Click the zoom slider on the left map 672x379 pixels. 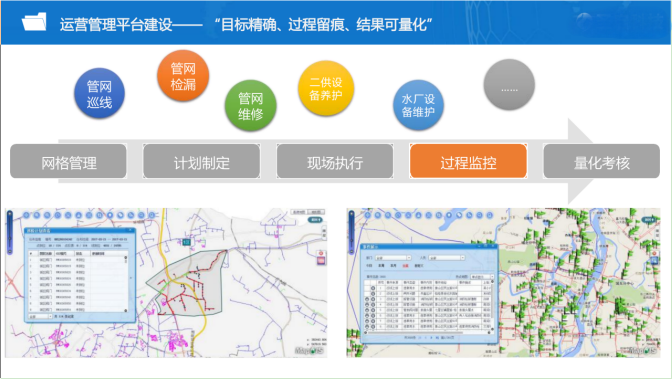point(9,232)
